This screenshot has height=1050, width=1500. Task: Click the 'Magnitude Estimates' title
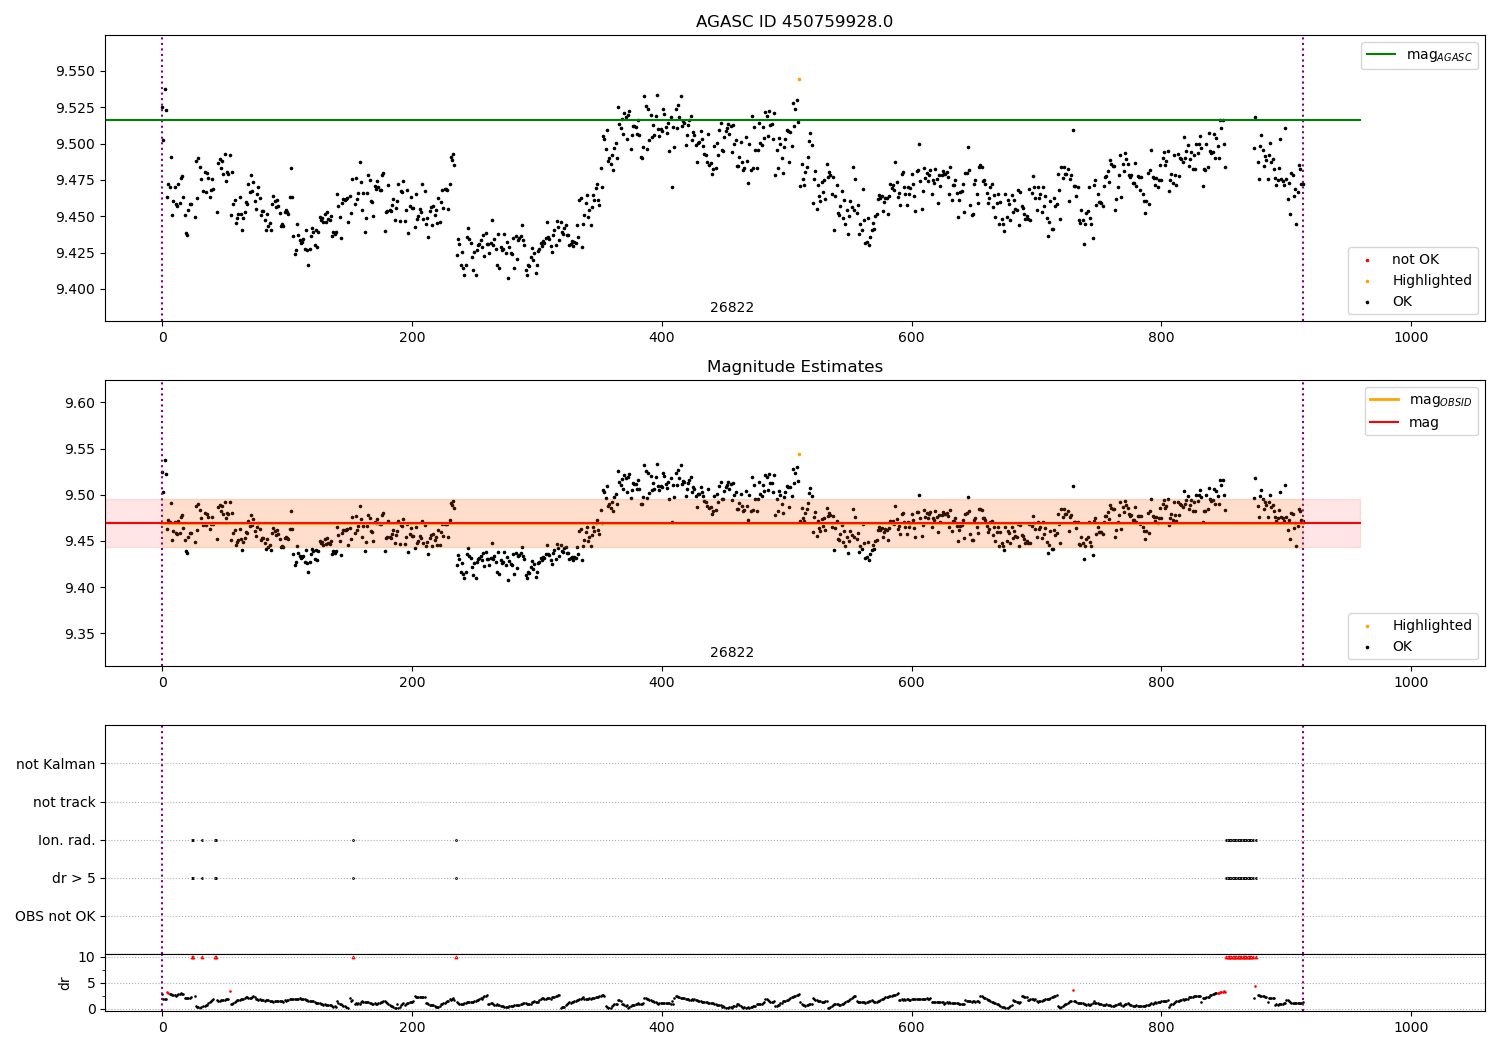pyautogui.click(x=794, y=367)
